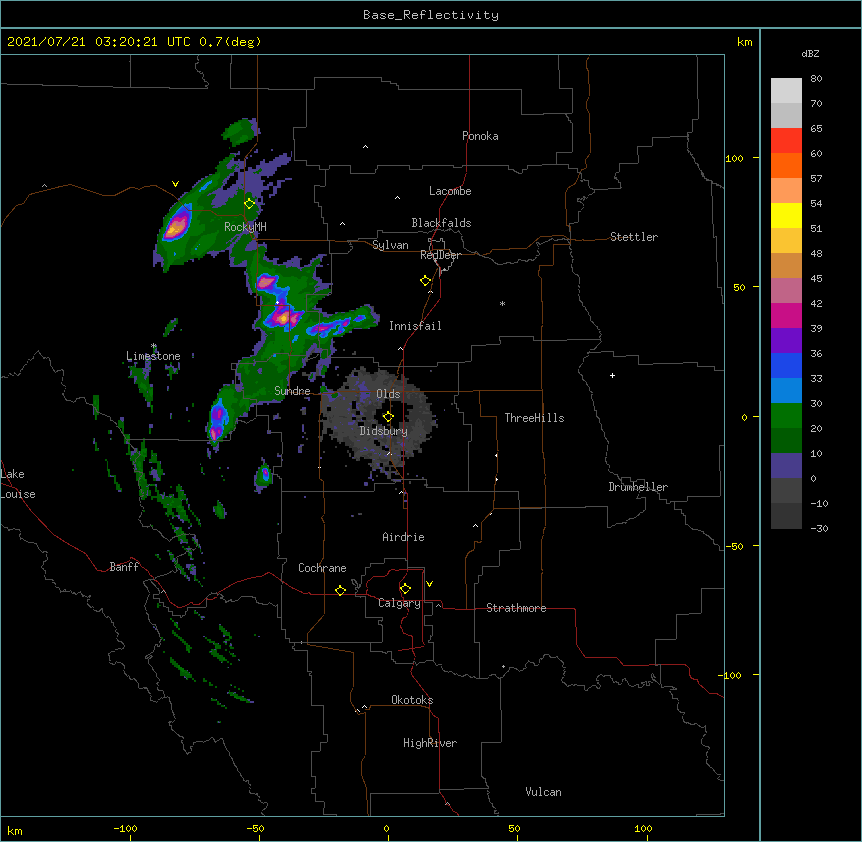Click the km unit label at top right
Screen dimensions: 862x842
[744, 42]
